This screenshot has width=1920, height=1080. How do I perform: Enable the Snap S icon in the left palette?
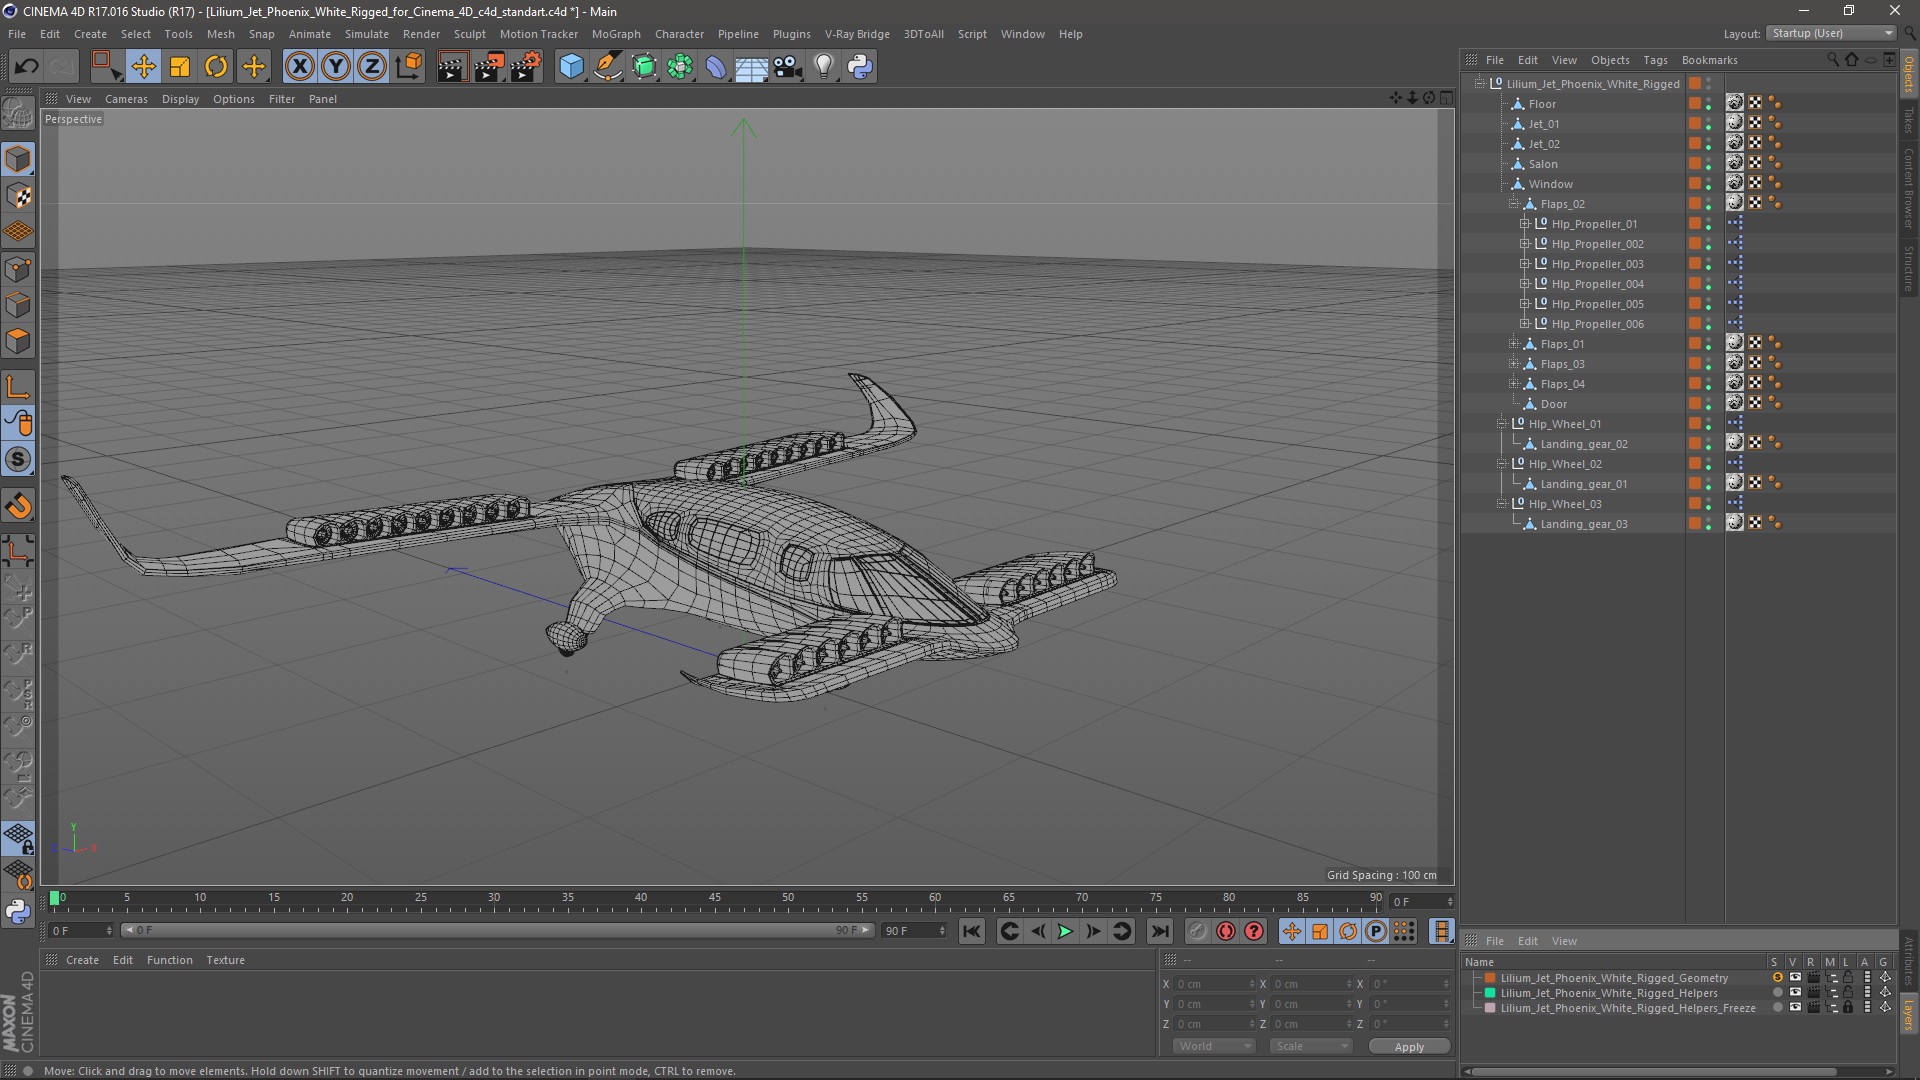pyautogui.click(x=18, y=460)
